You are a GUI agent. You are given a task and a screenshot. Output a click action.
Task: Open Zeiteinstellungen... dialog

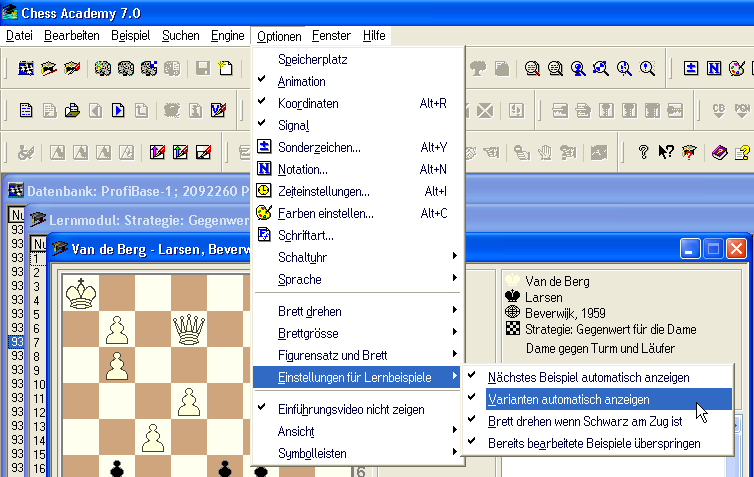[357, 191]
